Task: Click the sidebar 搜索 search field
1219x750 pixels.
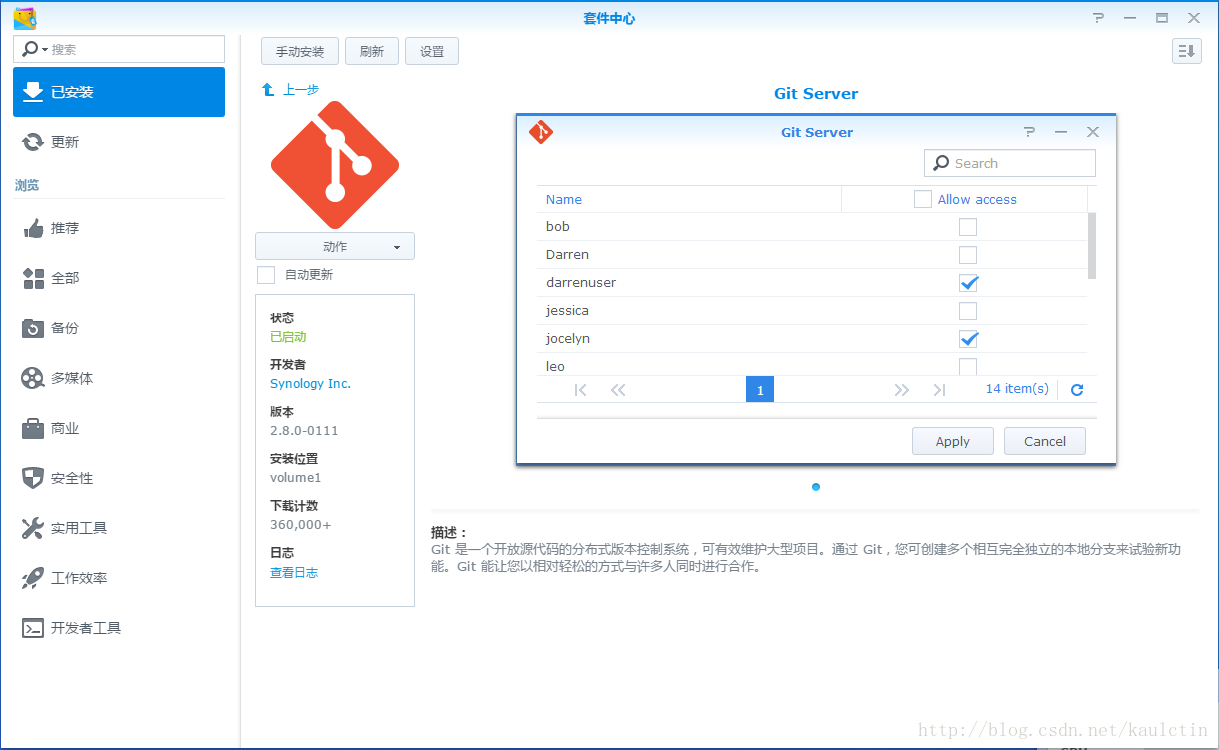Action: point(119,49)
